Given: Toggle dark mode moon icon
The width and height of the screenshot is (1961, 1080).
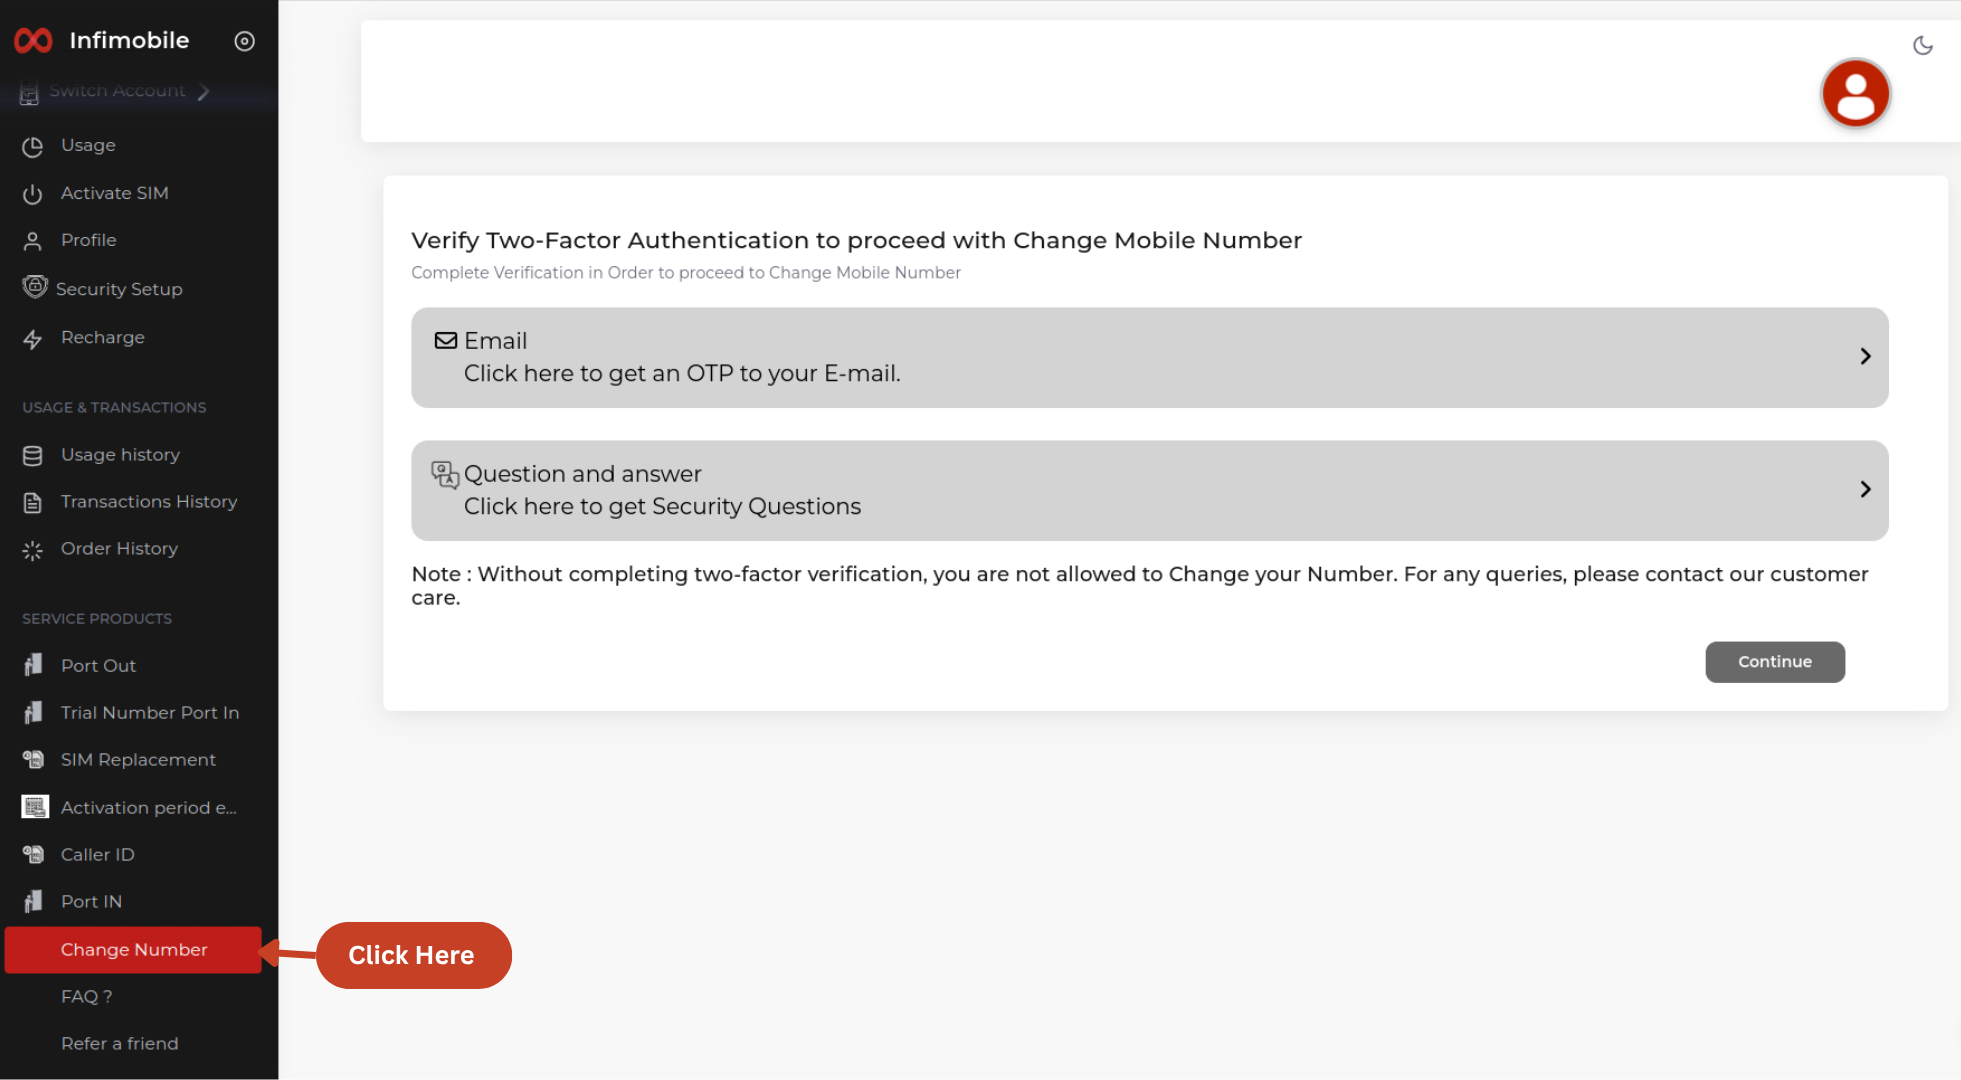Looking at the screenshot, I should (1922, 45).
